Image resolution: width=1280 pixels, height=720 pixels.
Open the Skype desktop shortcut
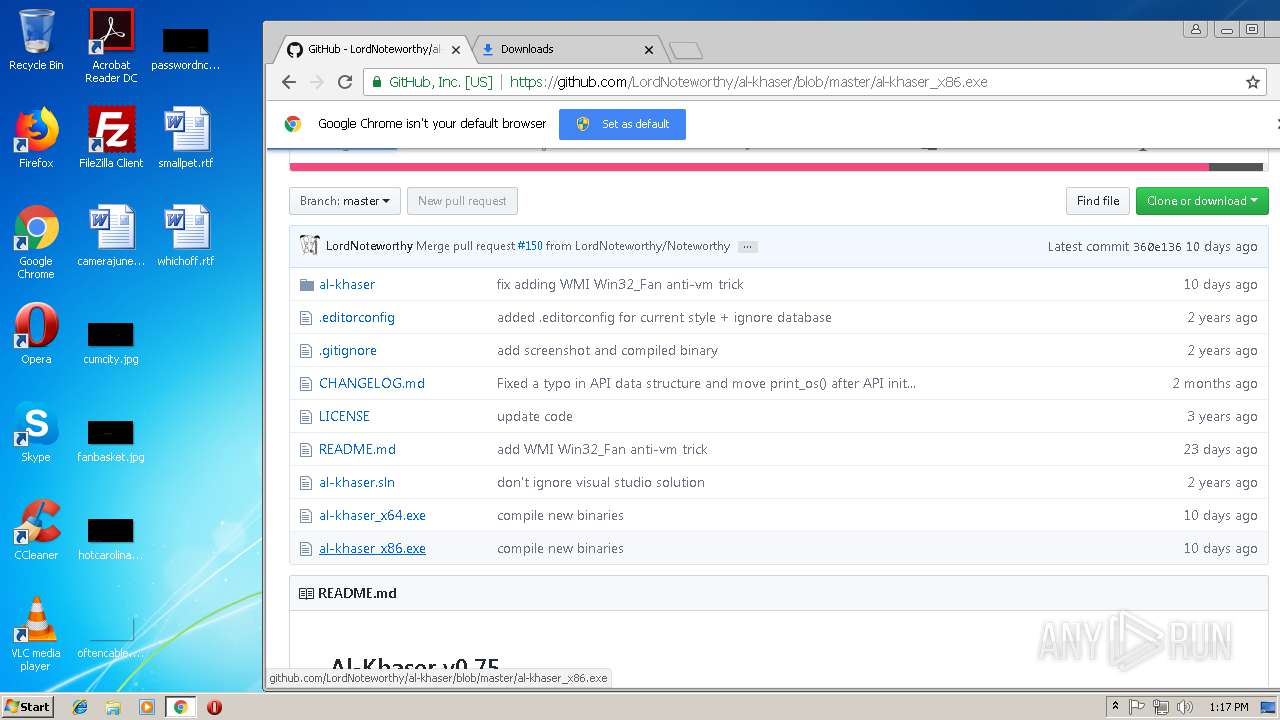tap(36, 432)
